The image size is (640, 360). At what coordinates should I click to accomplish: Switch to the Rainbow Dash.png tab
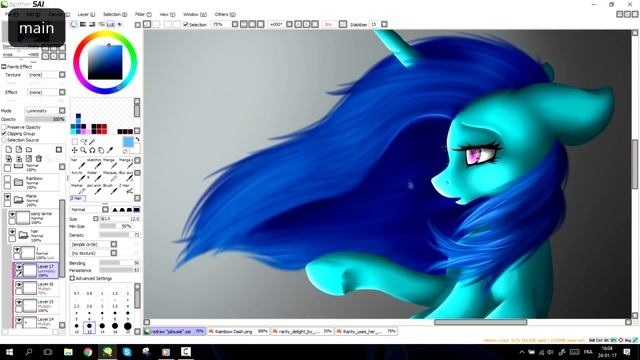pos(238,331)
